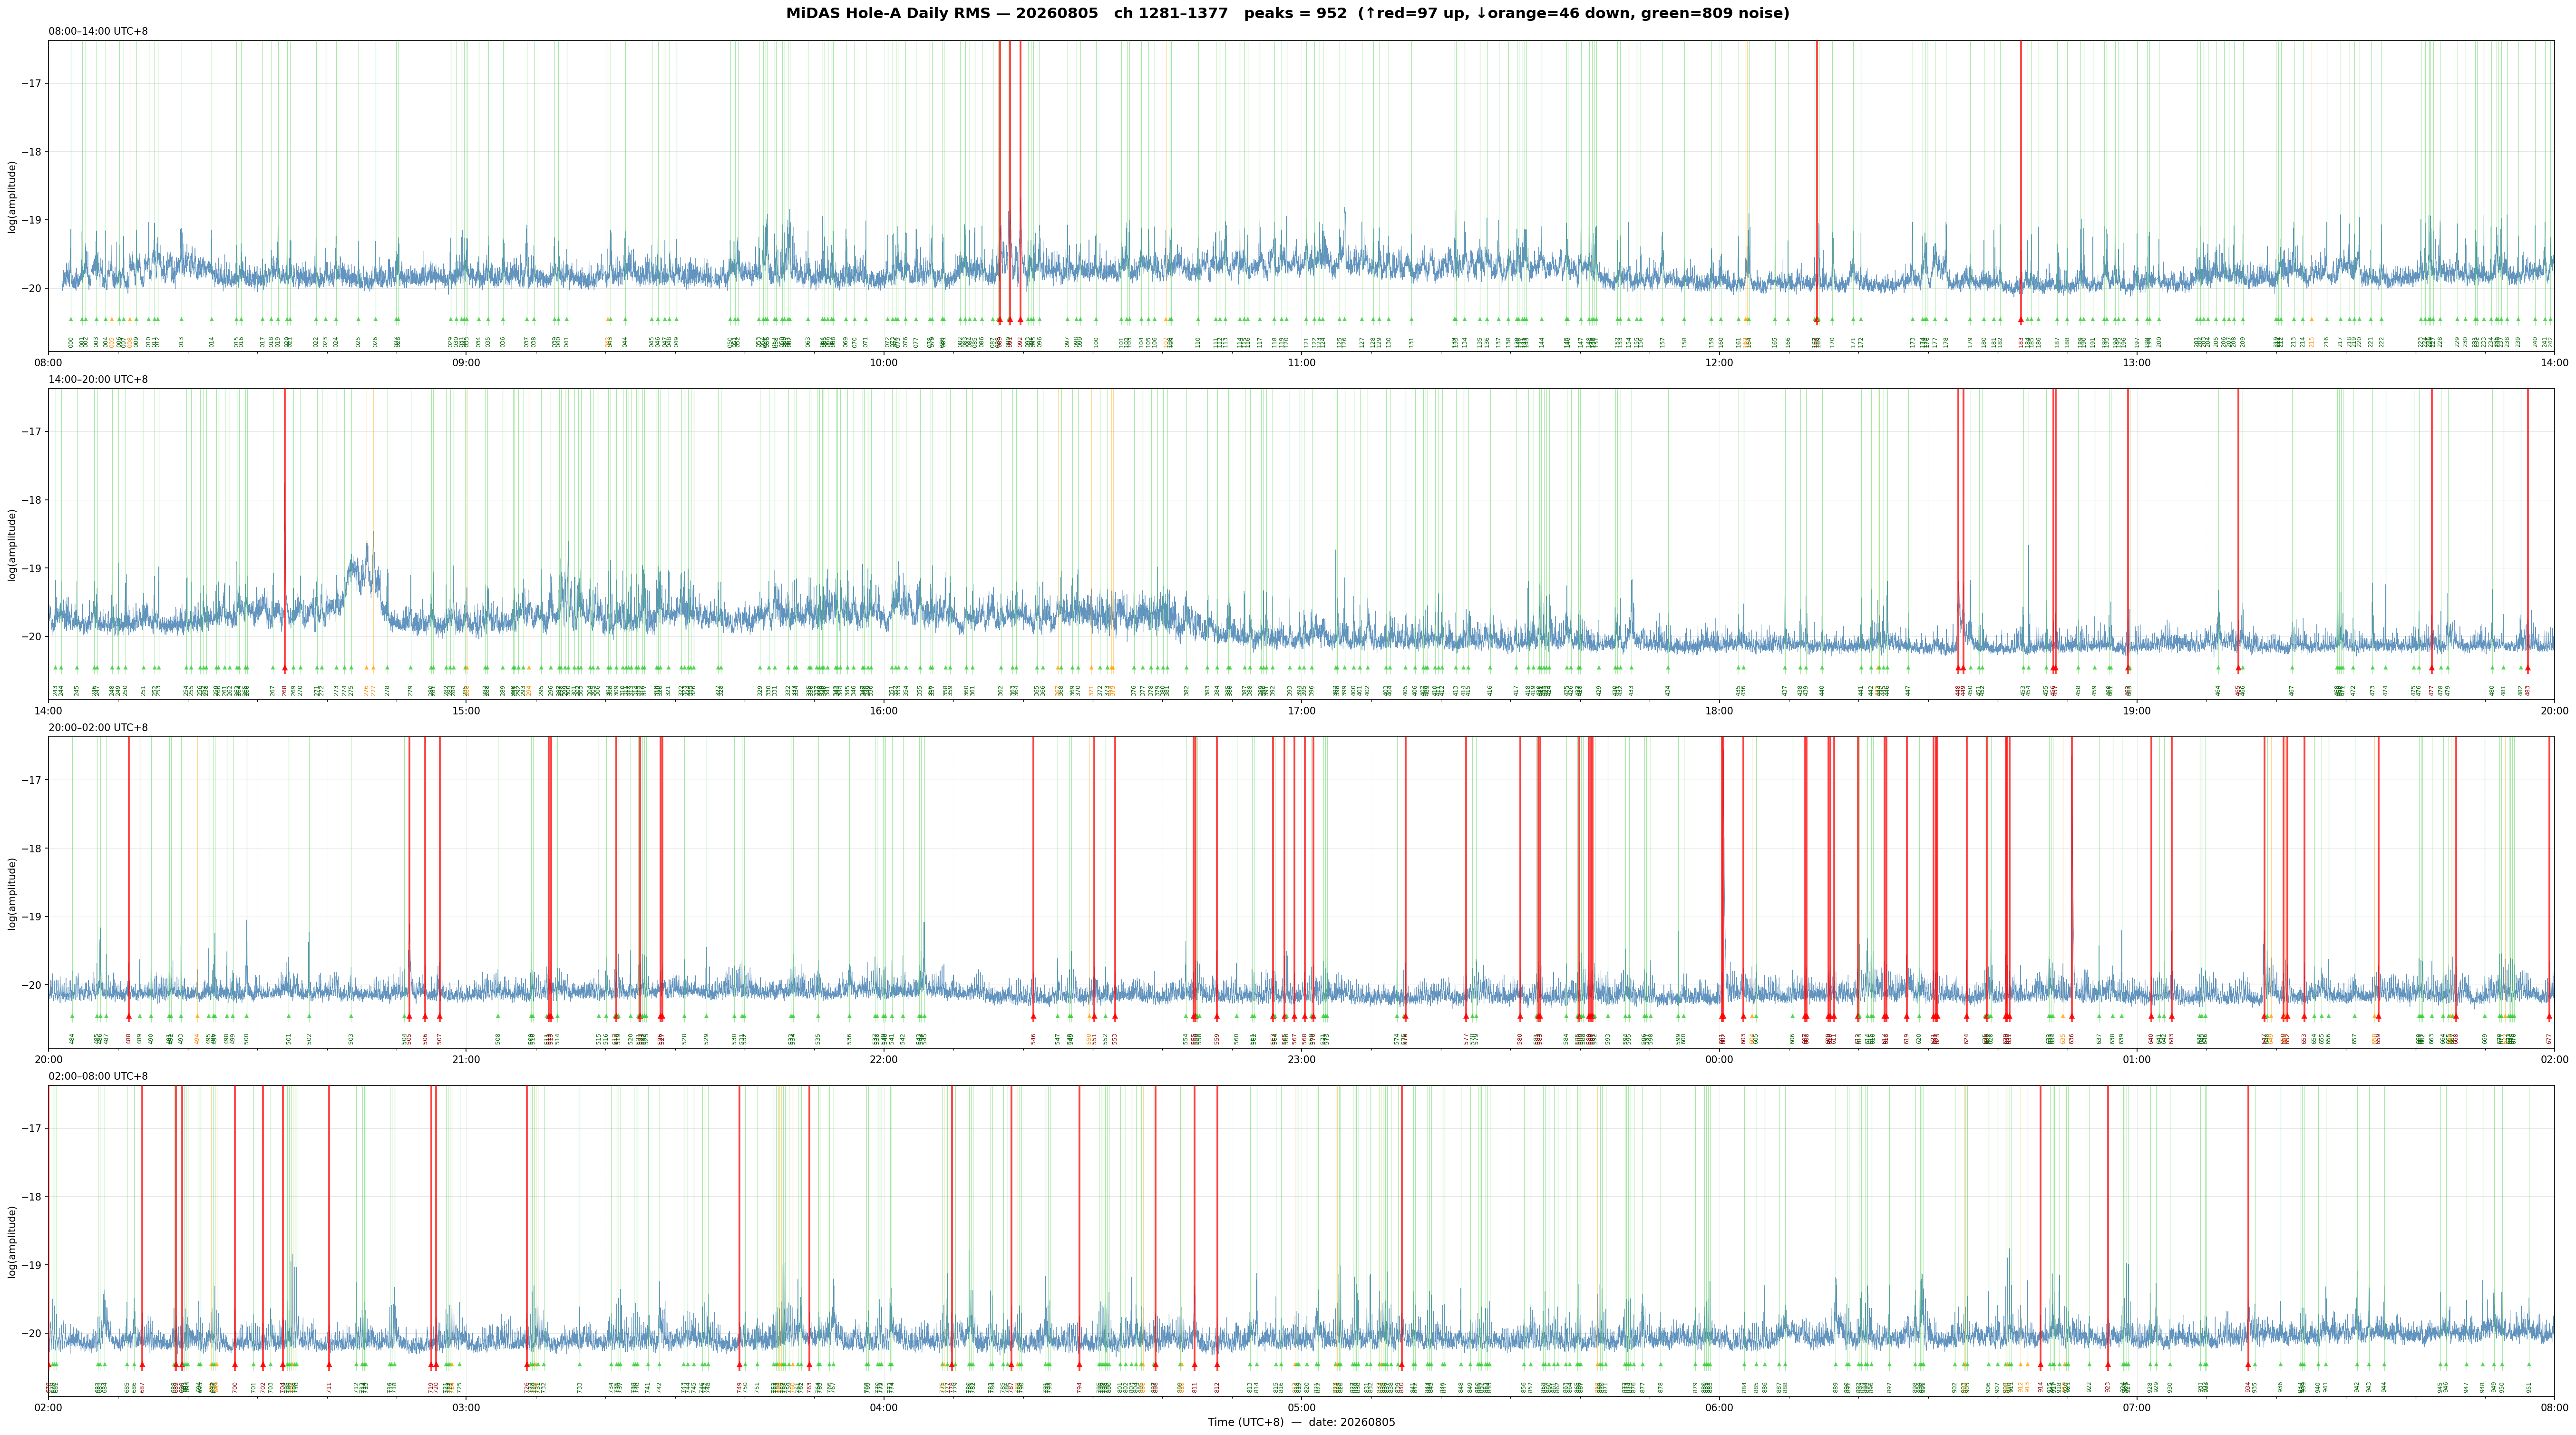Screen dimensions: 2576x1435
Task: Click the 15:00 time tick label
Action: click(x=466, y=711)
